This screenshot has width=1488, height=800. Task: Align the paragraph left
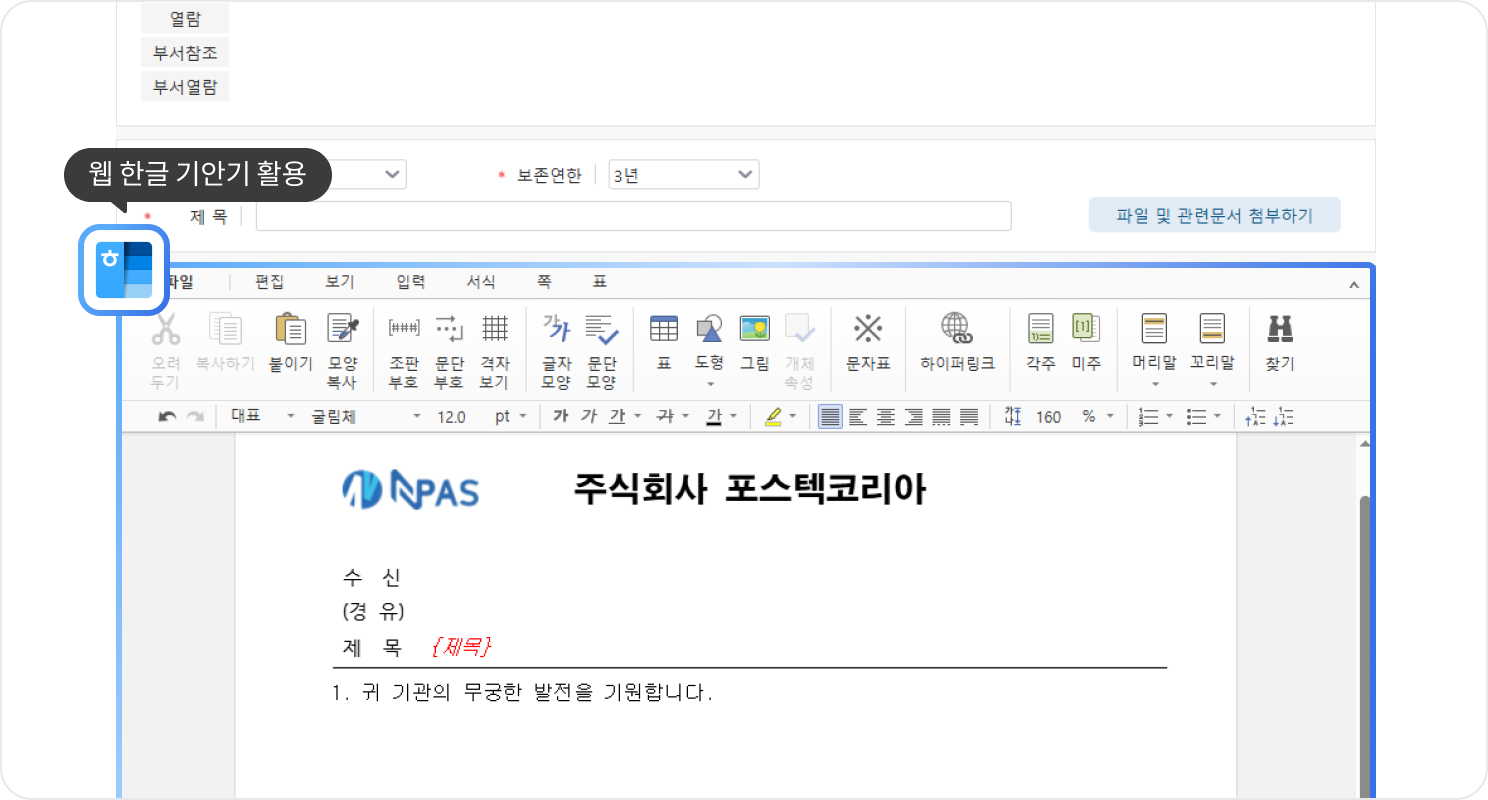click(x=858, y=417)
